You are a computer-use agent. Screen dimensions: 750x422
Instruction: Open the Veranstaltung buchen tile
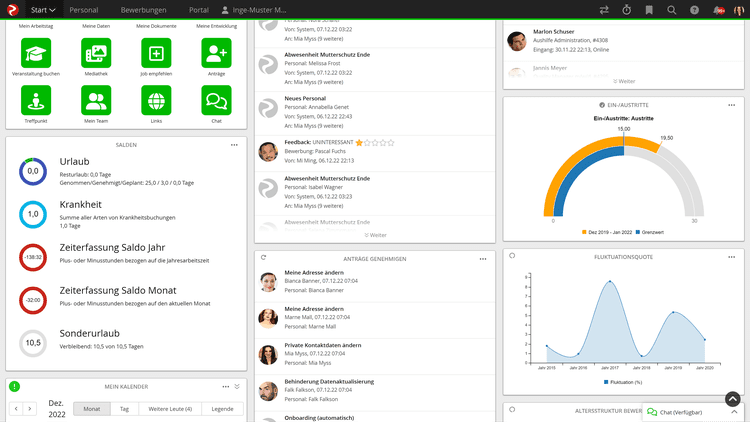pyautogui.click(x=37, y=53)
